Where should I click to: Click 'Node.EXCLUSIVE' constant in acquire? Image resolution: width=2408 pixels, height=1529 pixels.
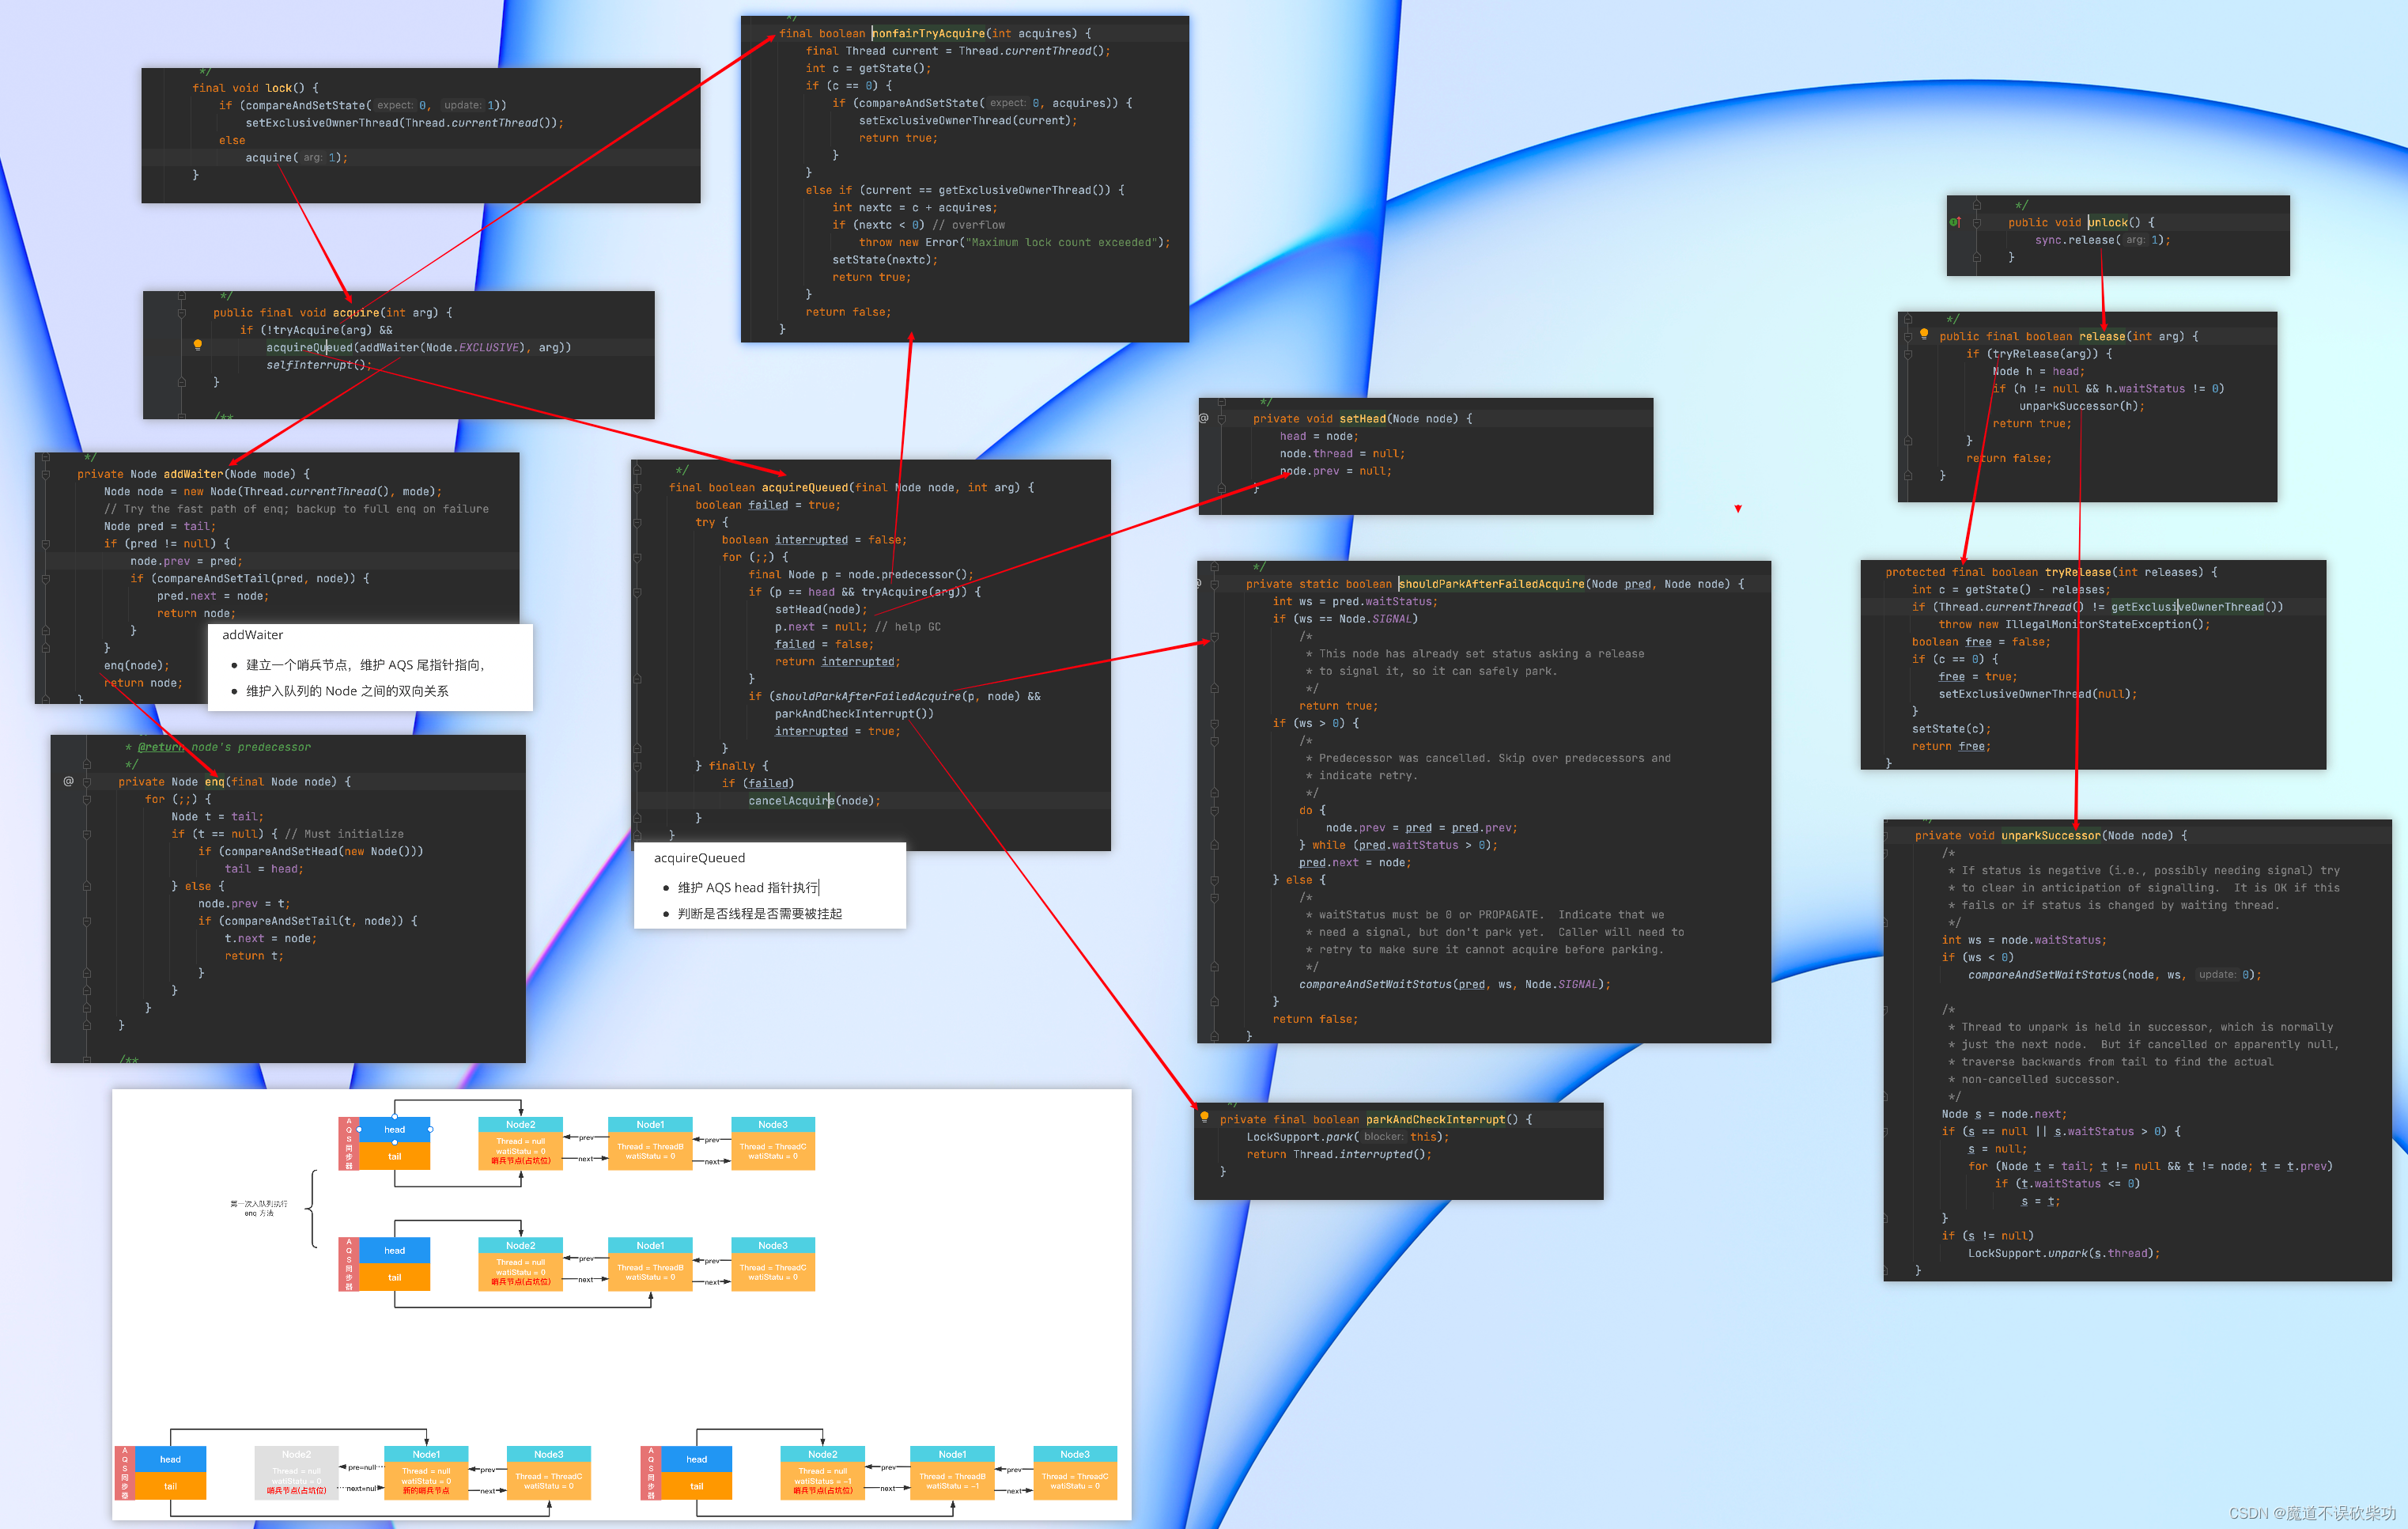(x=472, y=348)
